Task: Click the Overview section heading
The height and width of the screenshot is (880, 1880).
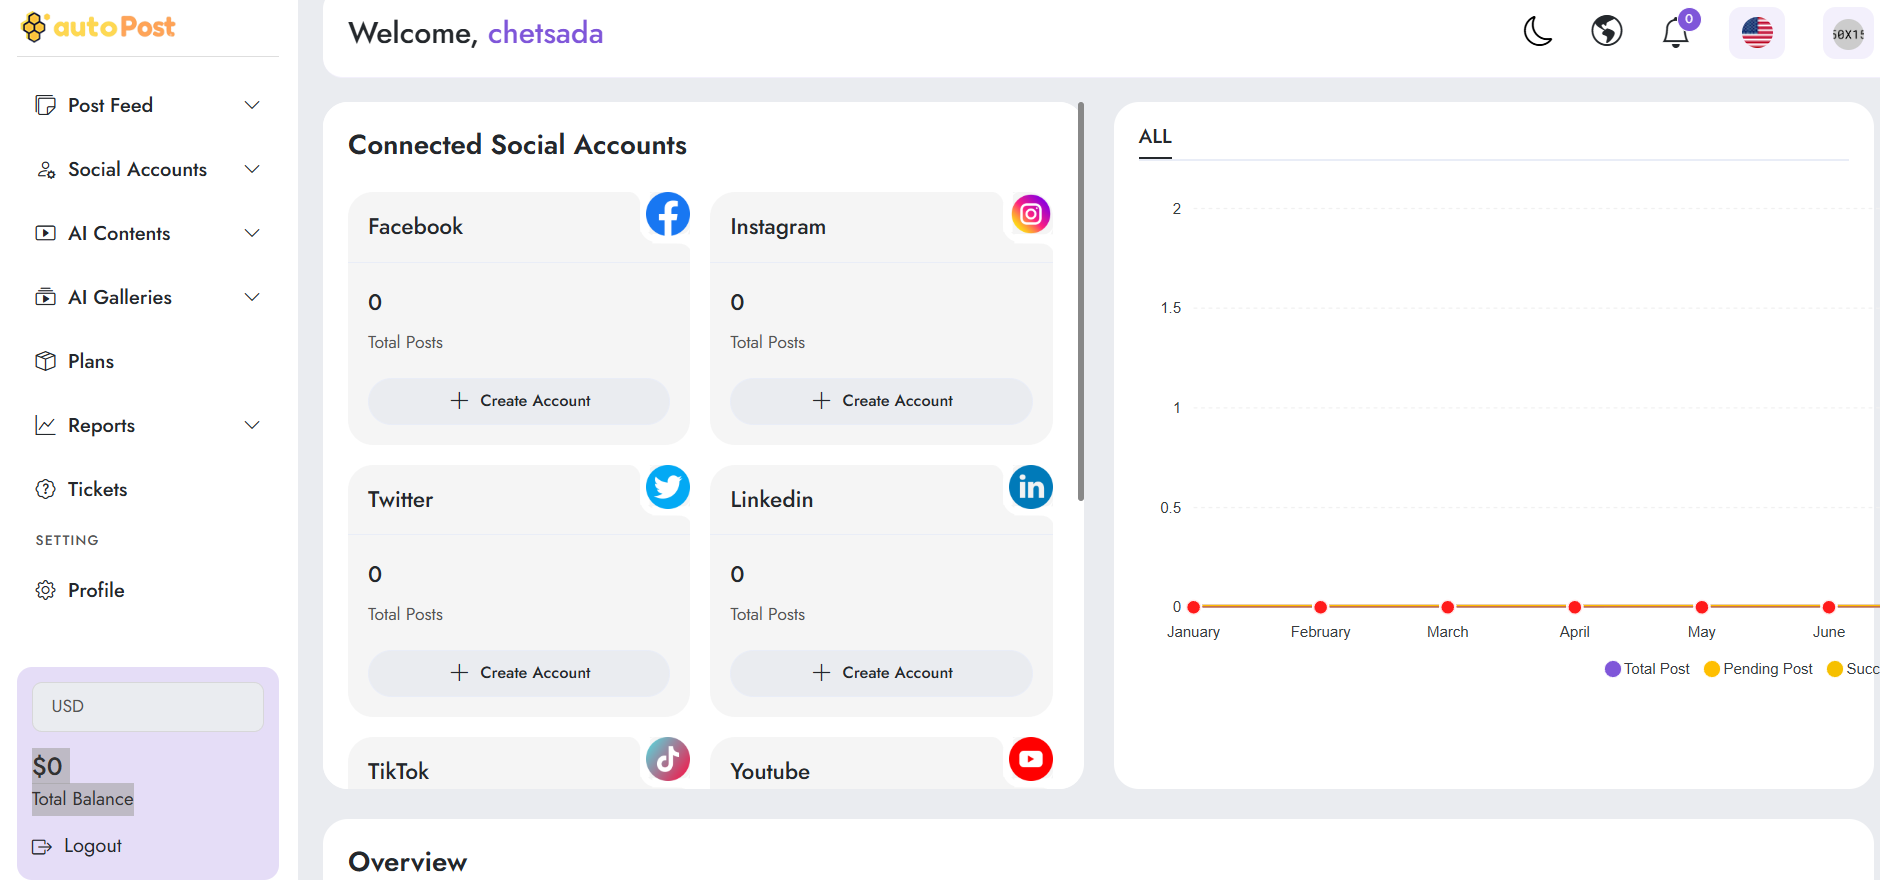Action: (x=407, y=862)
